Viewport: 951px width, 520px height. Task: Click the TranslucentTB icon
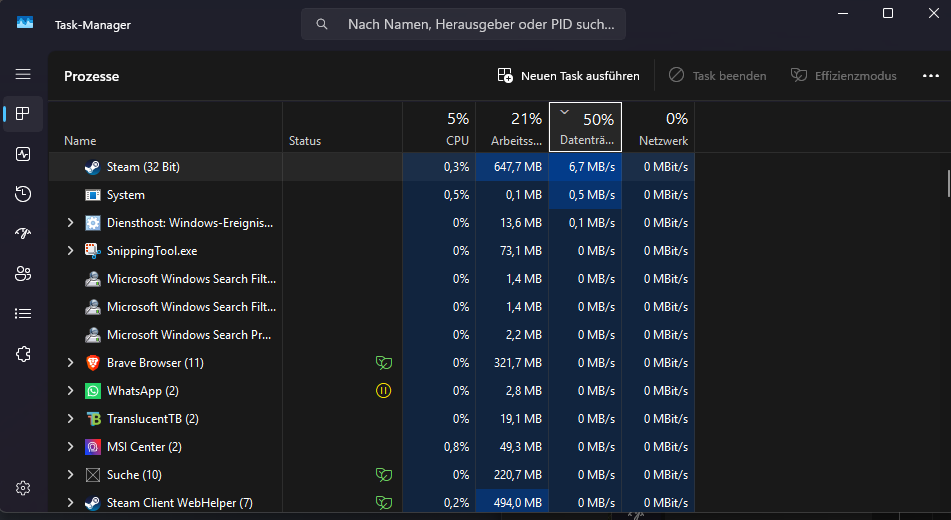[x=93, y=419]
